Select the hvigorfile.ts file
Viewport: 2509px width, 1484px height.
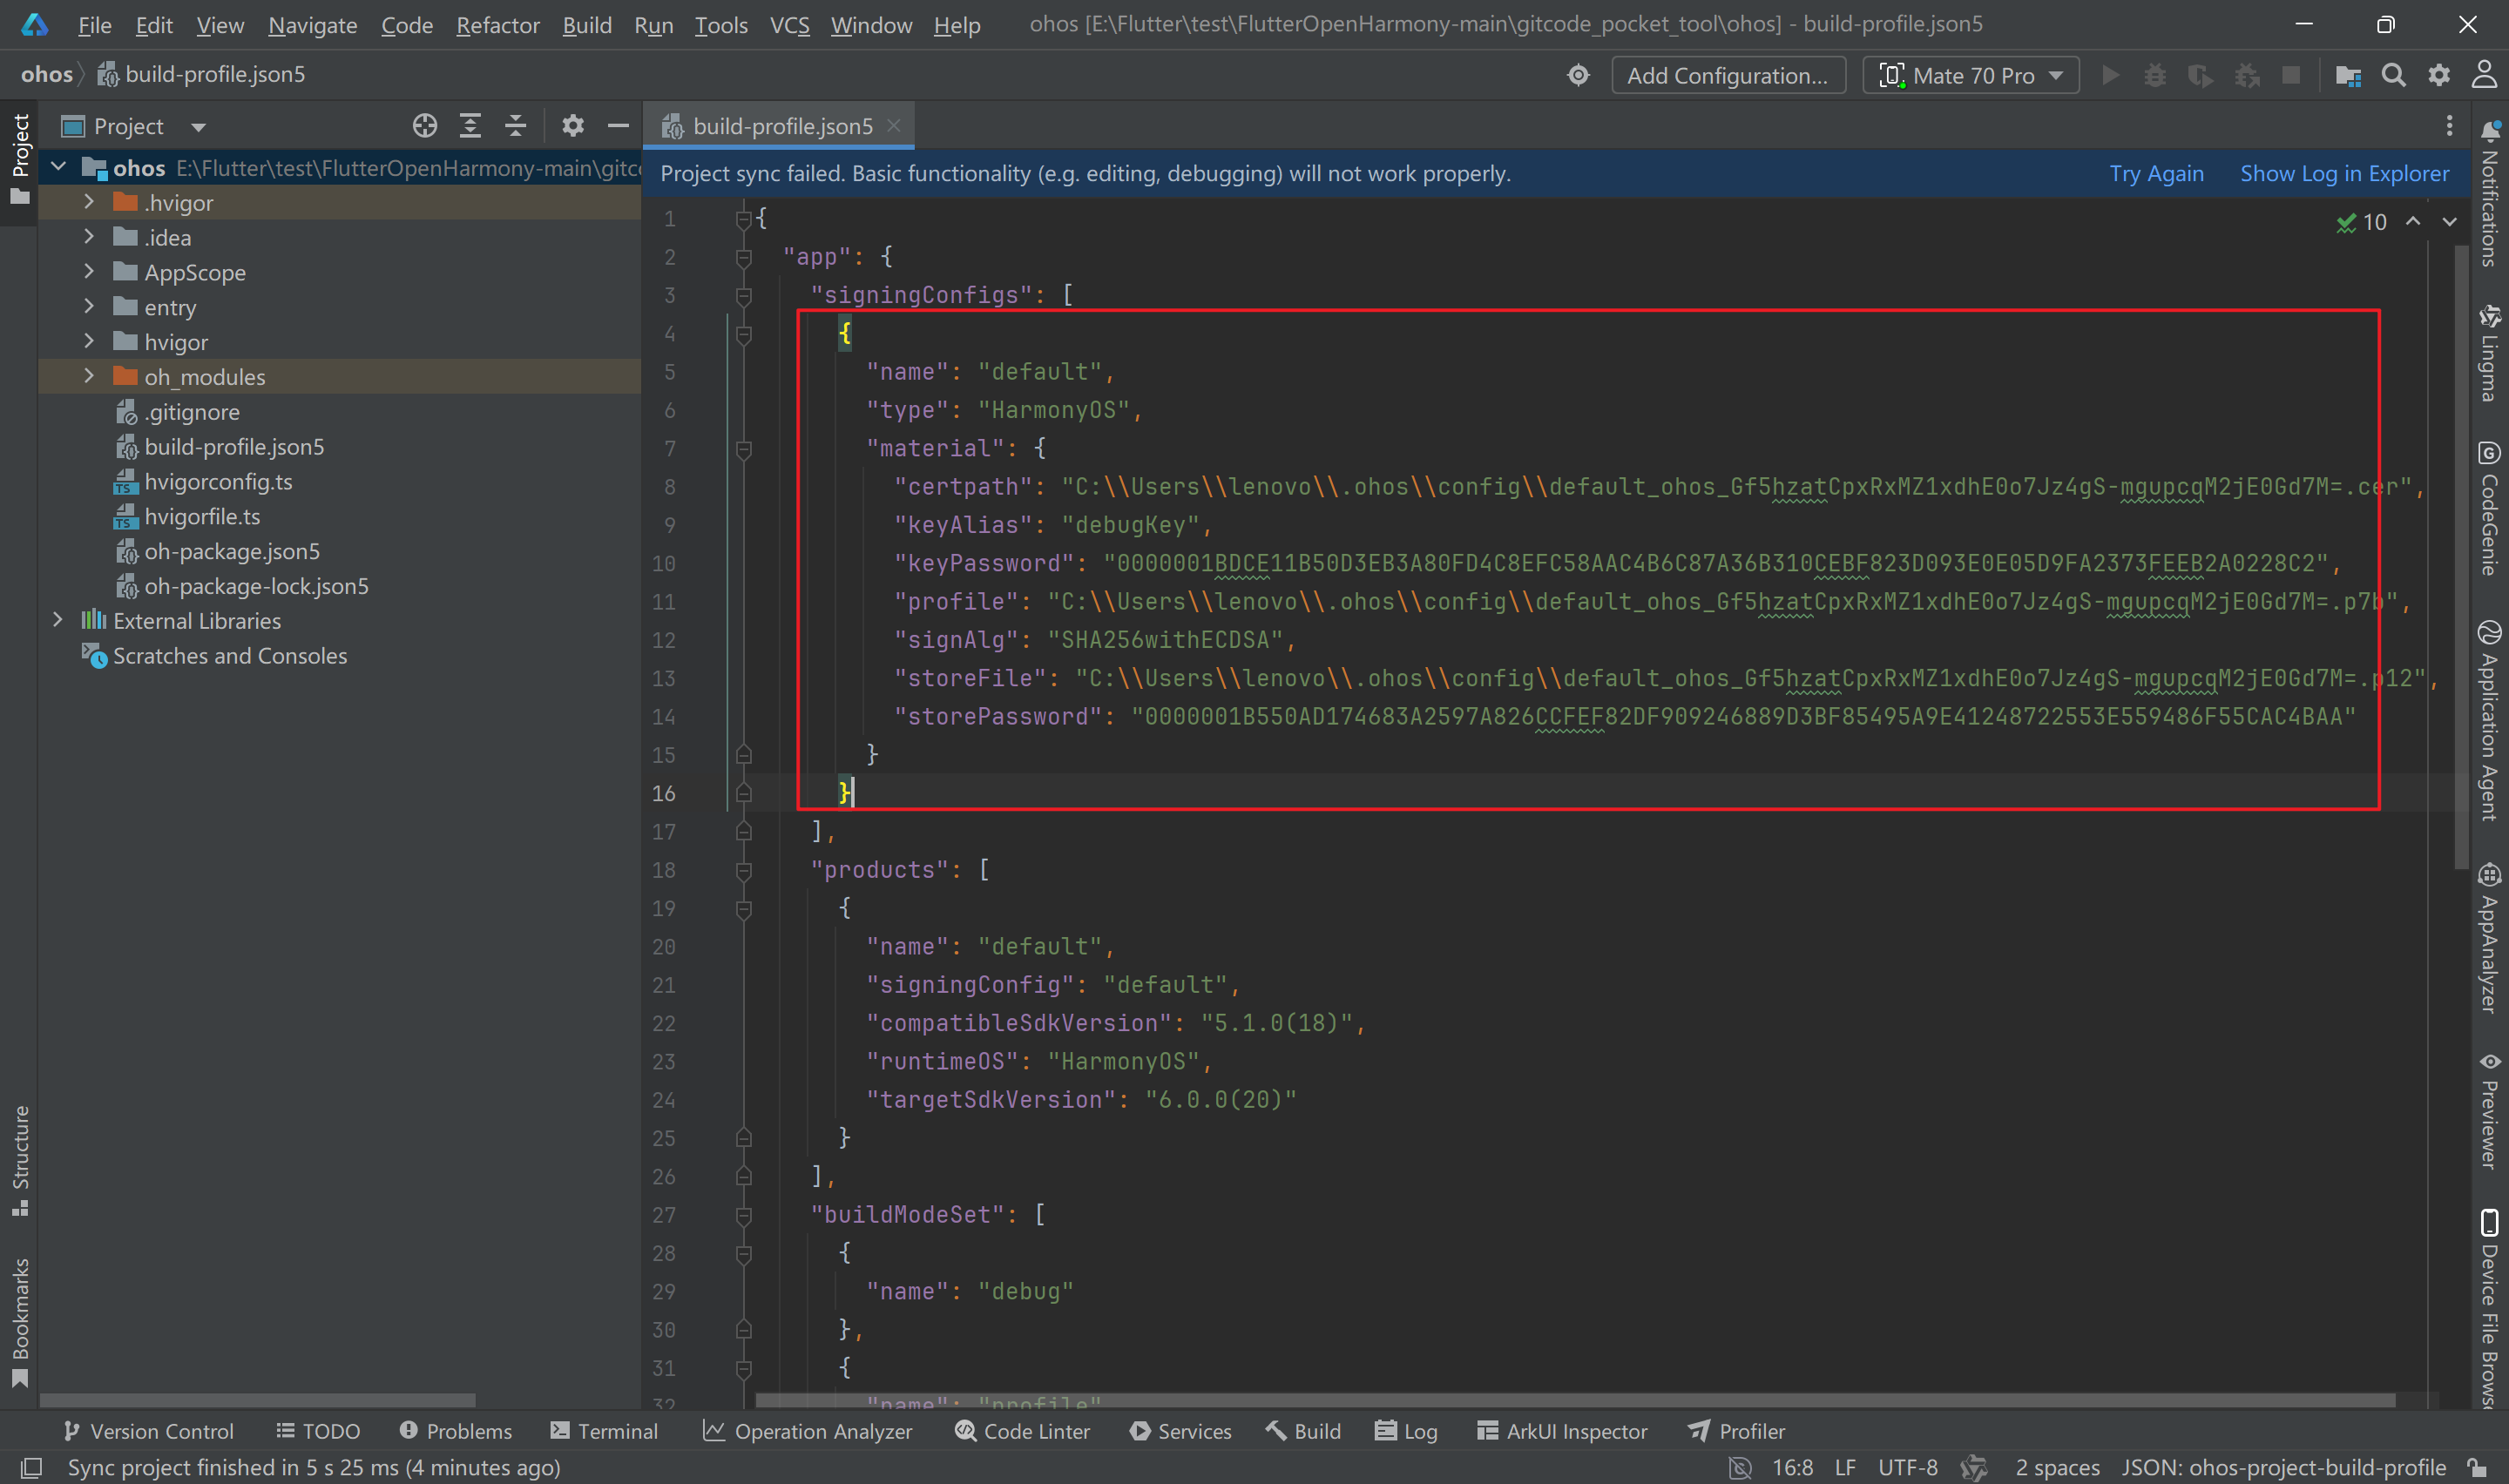[x=200, y=516]
